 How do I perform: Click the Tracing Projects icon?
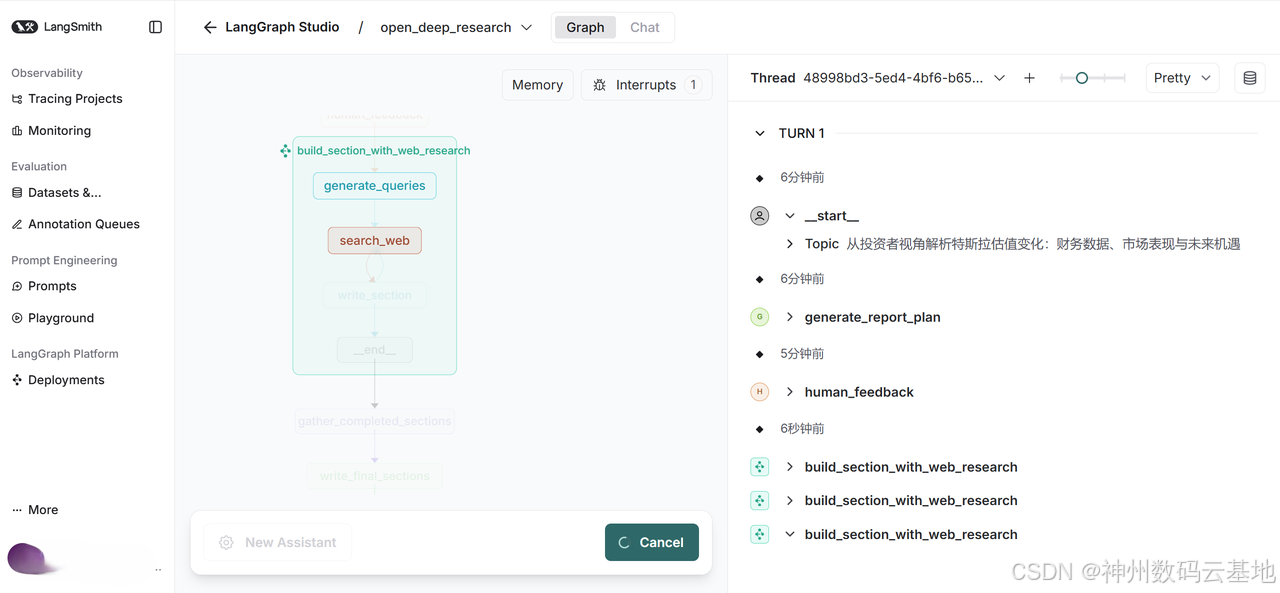coord(17,99)
